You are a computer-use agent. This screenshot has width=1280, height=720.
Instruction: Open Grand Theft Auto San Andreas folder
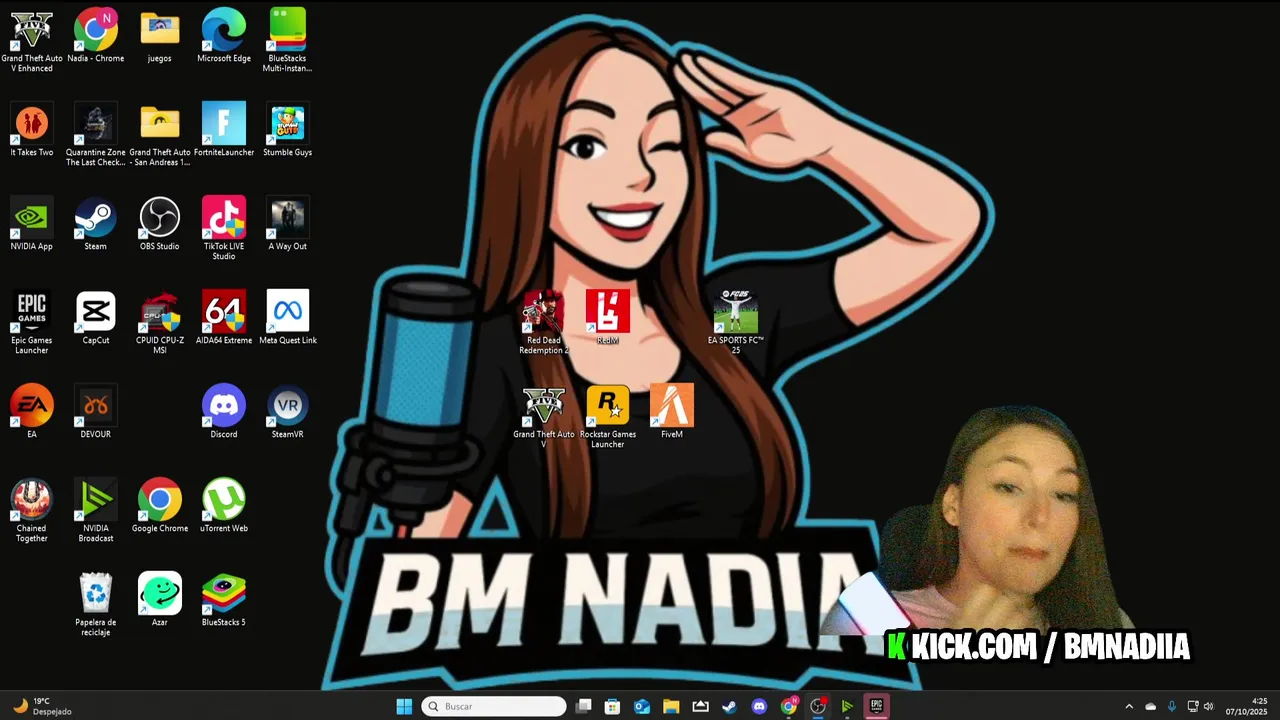tap(160, 135)
